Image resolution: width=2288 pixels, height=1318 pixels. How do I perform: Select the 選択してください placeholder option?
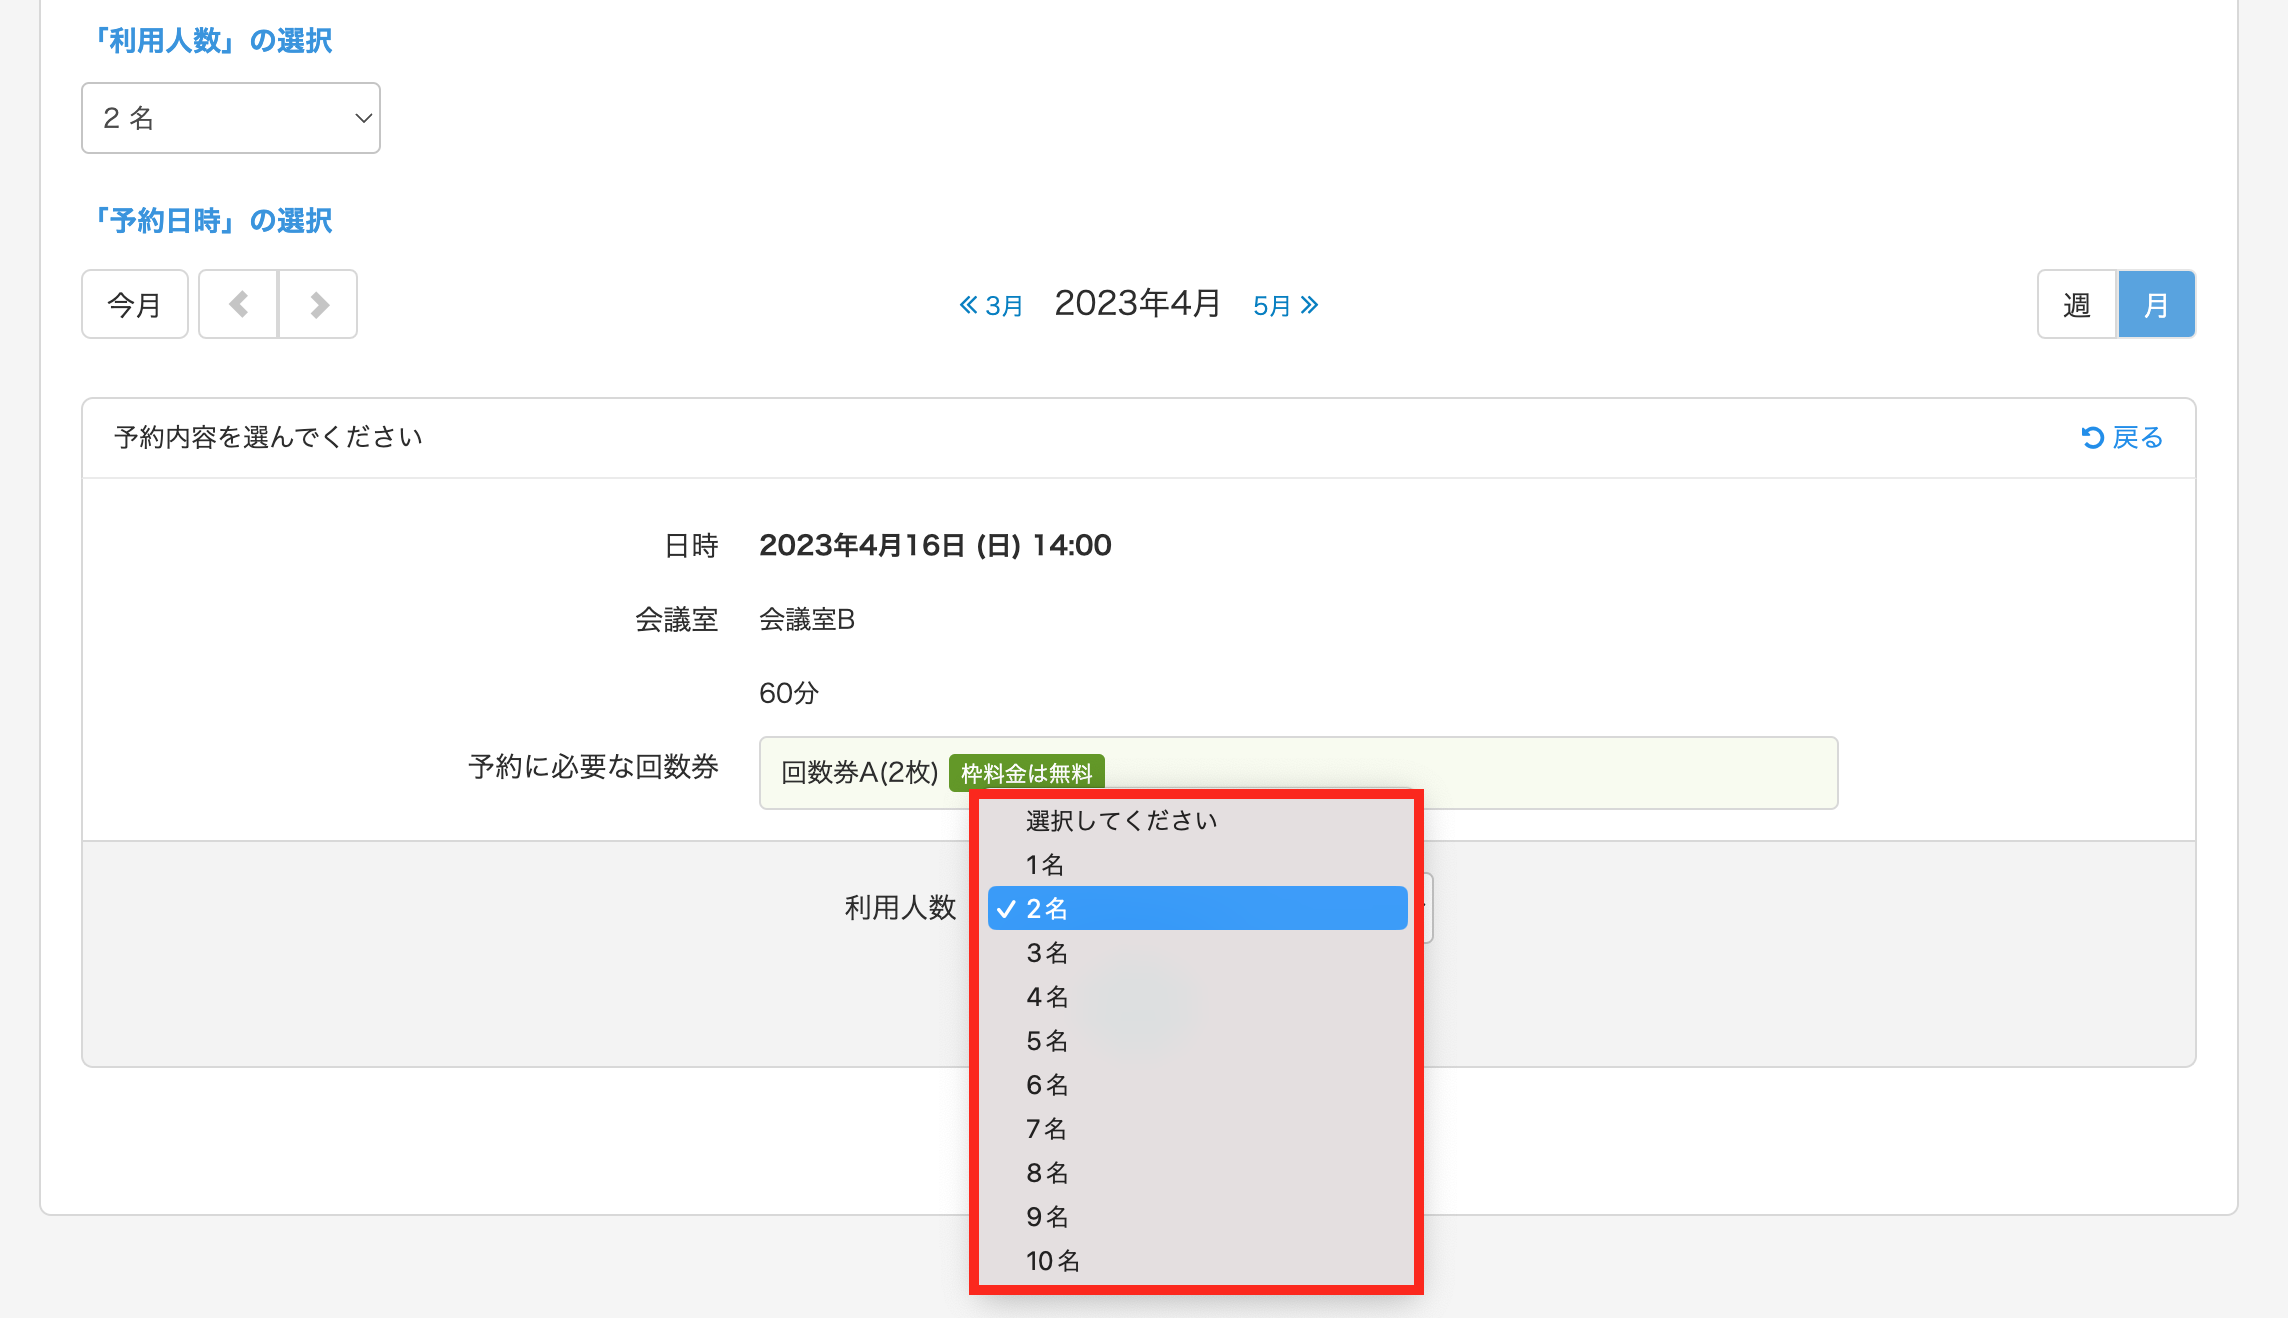1121,820
